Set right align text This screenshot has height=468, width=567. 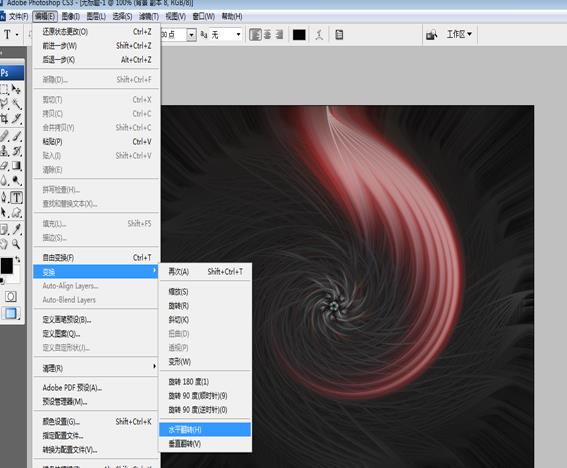pos(279,35)
